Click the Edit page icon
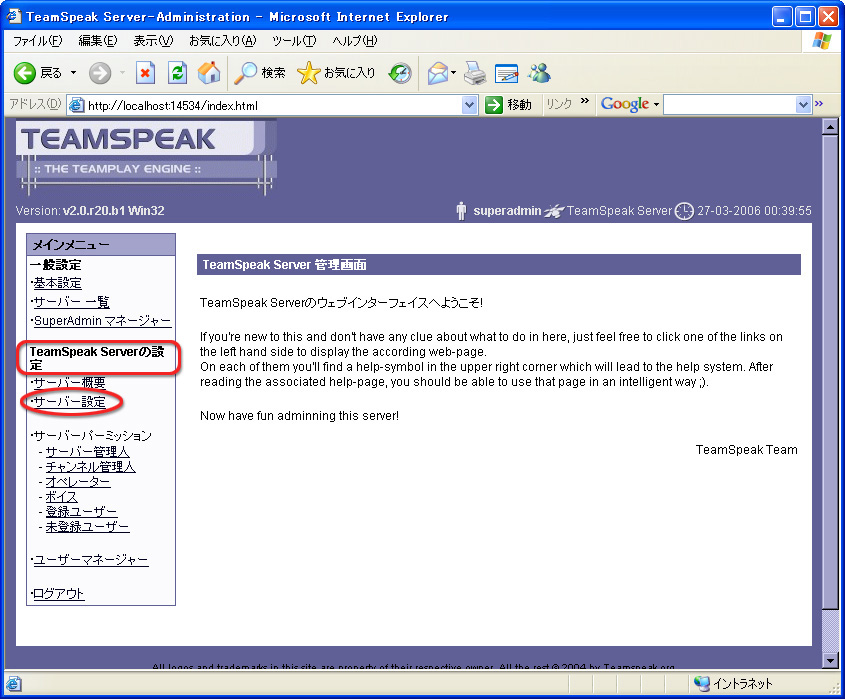The image size is (845, 699). coord(507,73)
